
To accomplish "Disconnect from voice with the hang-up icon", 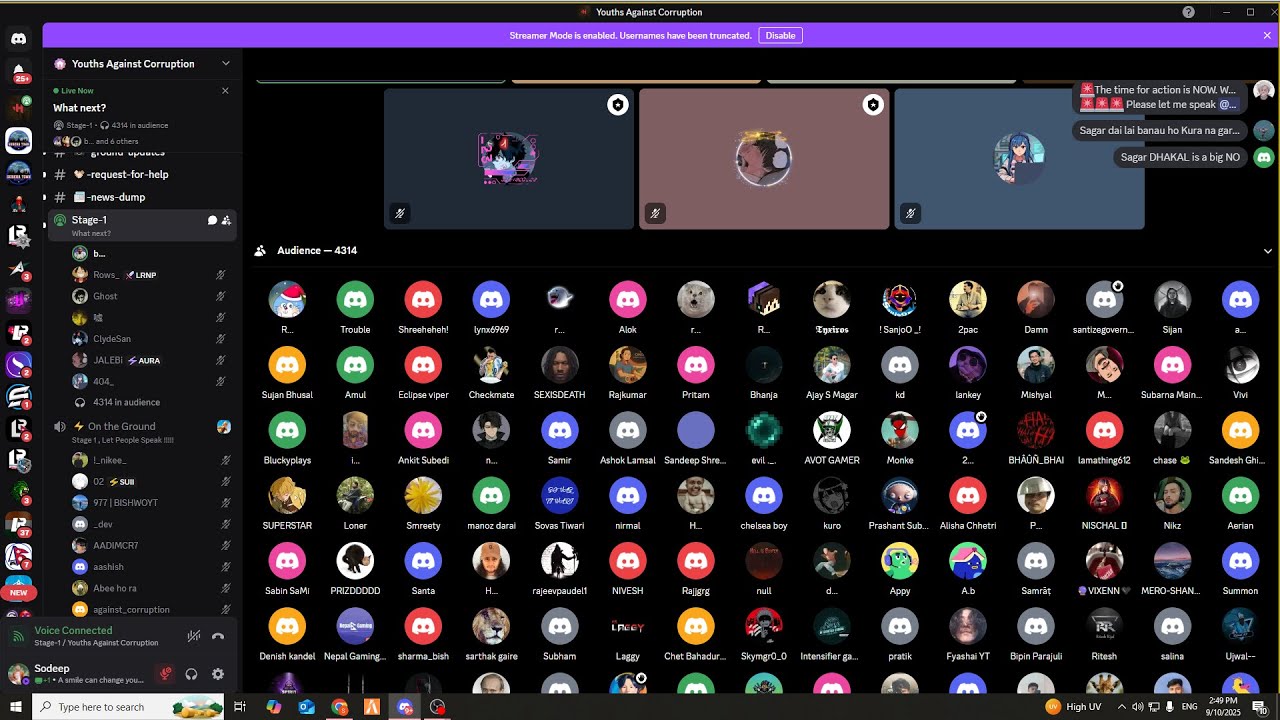I will pyautogui.click(x=218, y=636).
